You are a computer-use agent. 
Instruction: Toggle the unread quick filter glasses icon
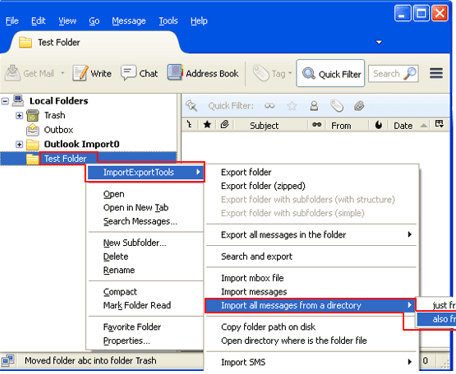[269, 106]
